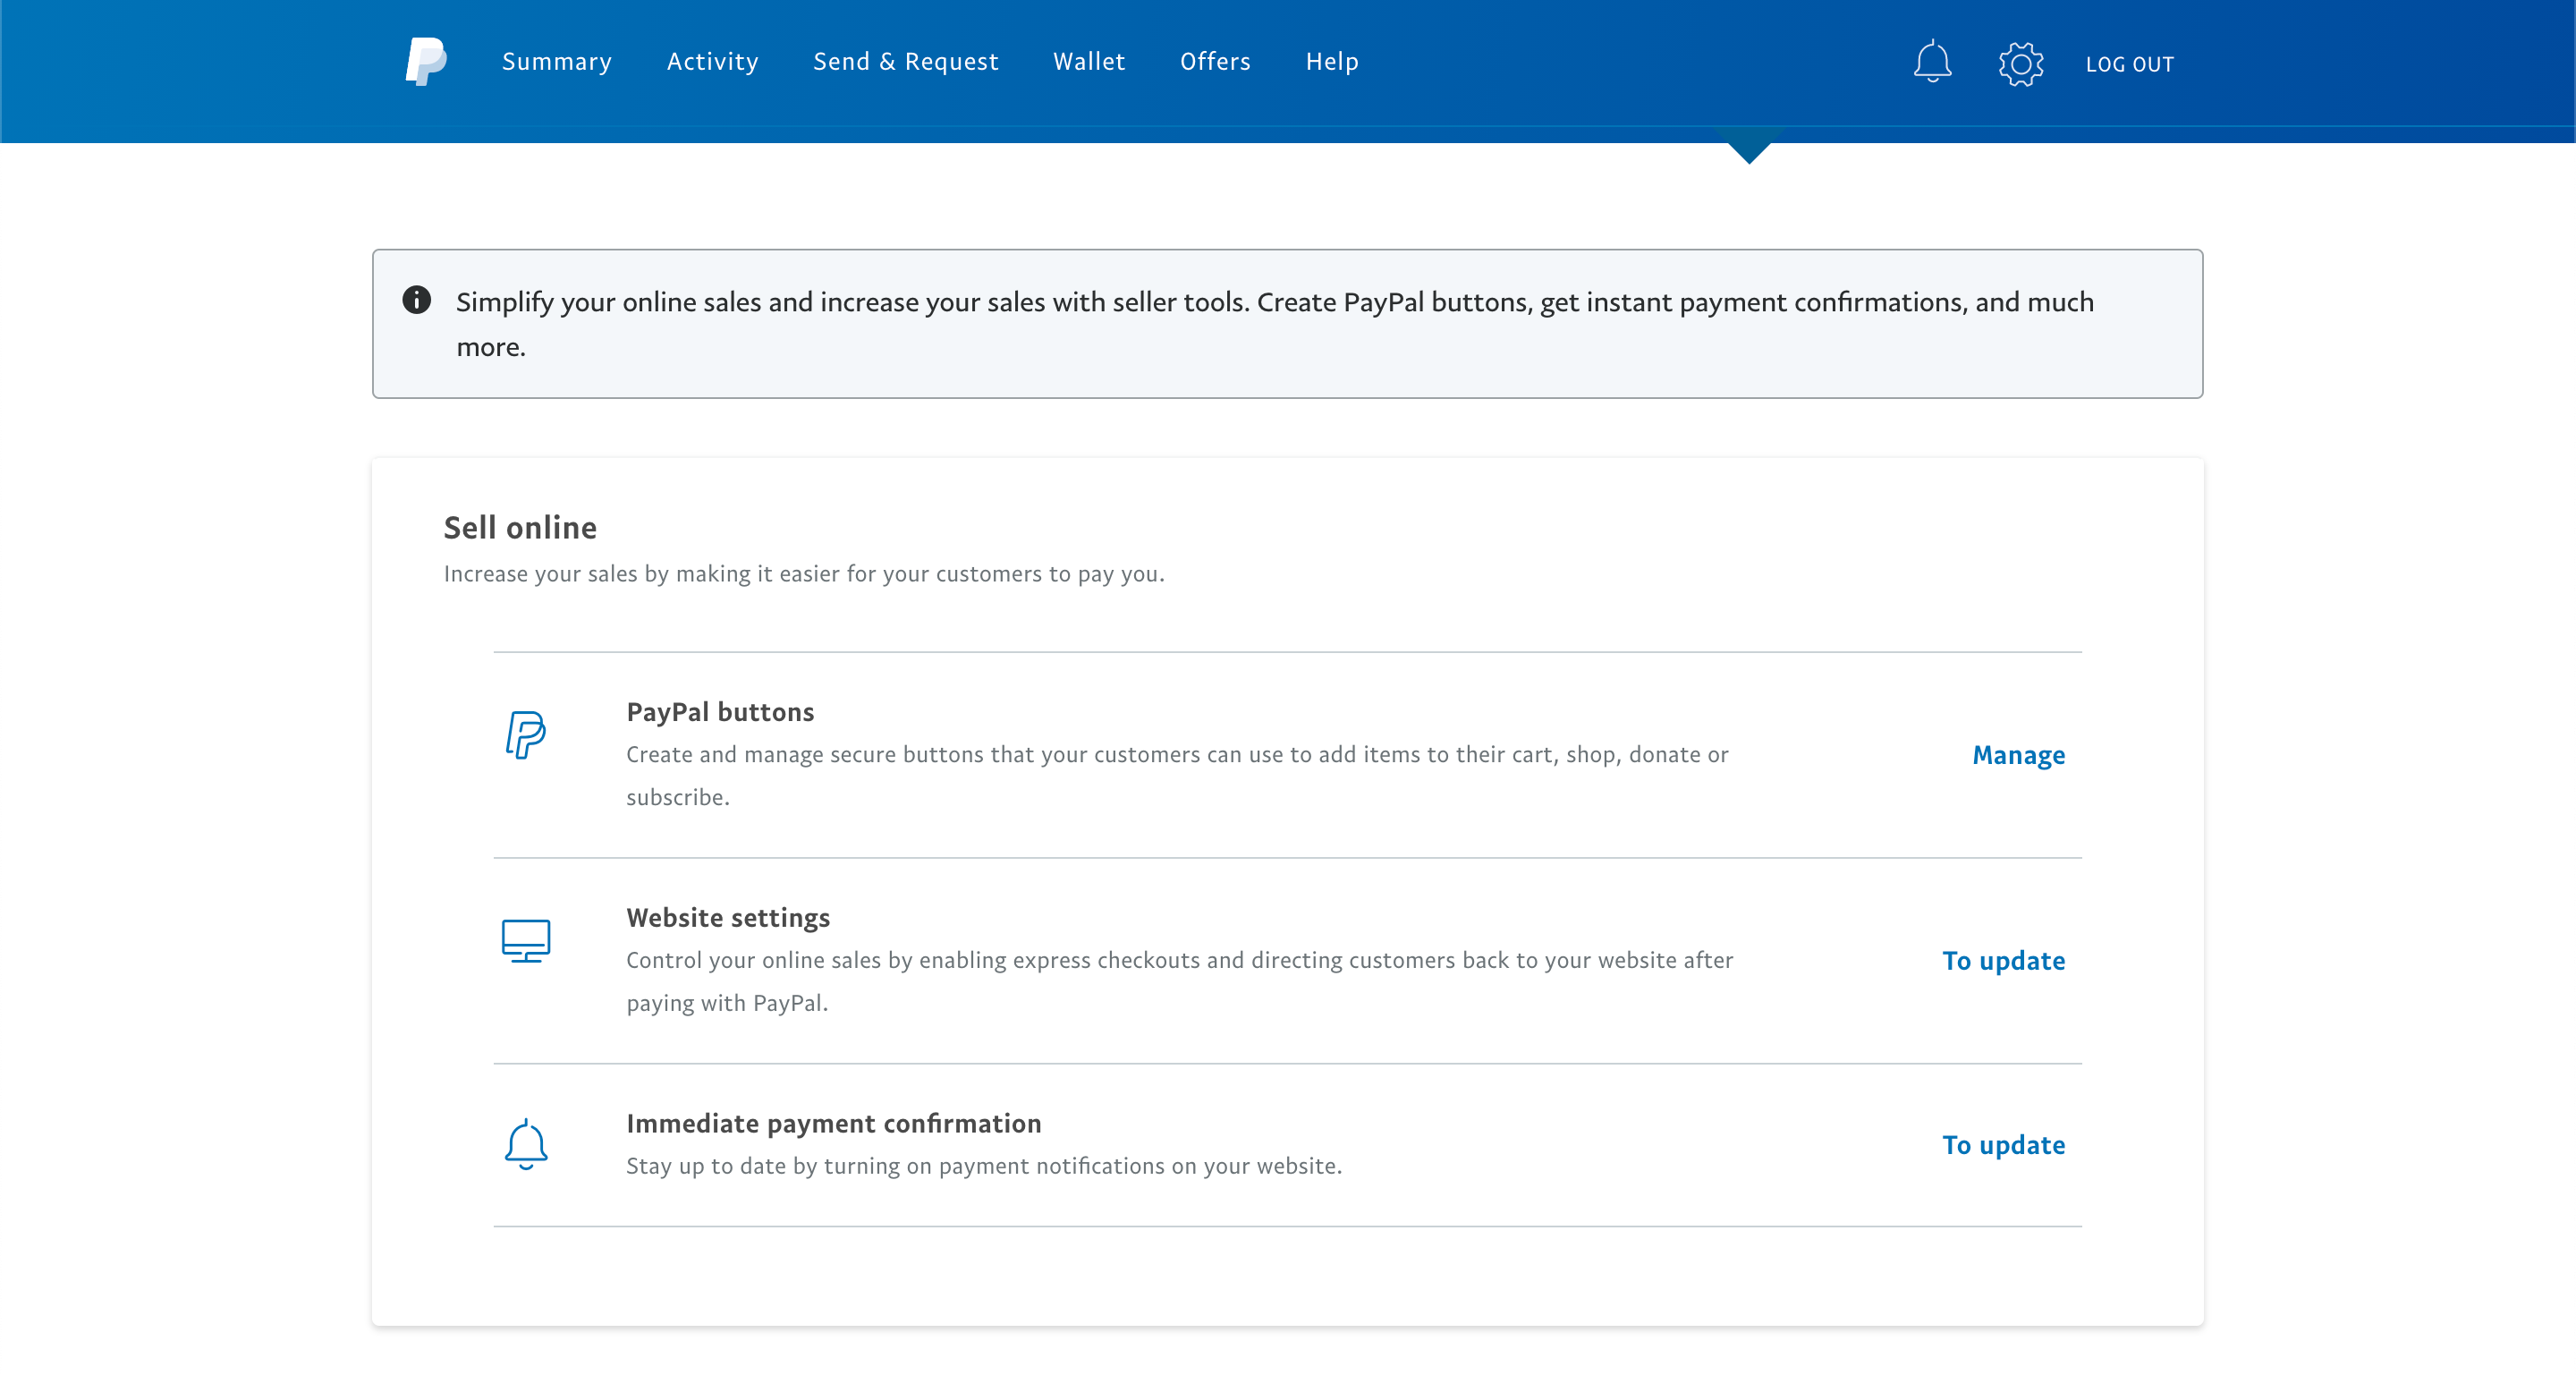Click 'Immediate payment confirmation' heading
This screenshot has height=1375, width=2576.
pos(834,1124)
